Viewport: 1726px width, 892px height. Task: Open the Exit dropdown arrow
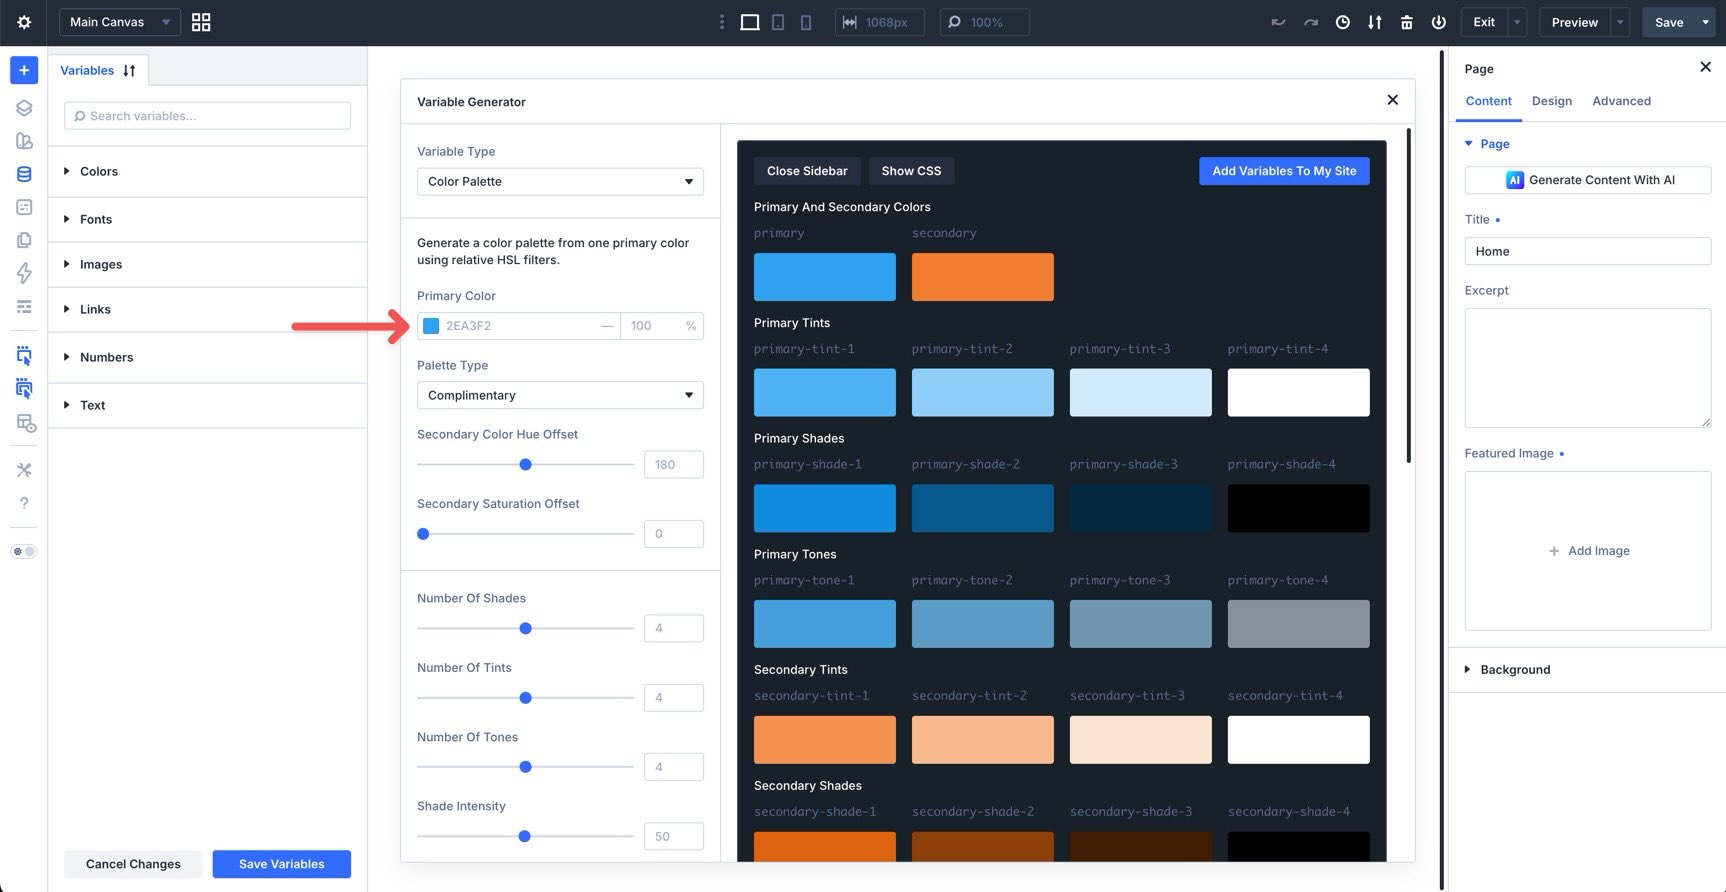coord(1517,22)
